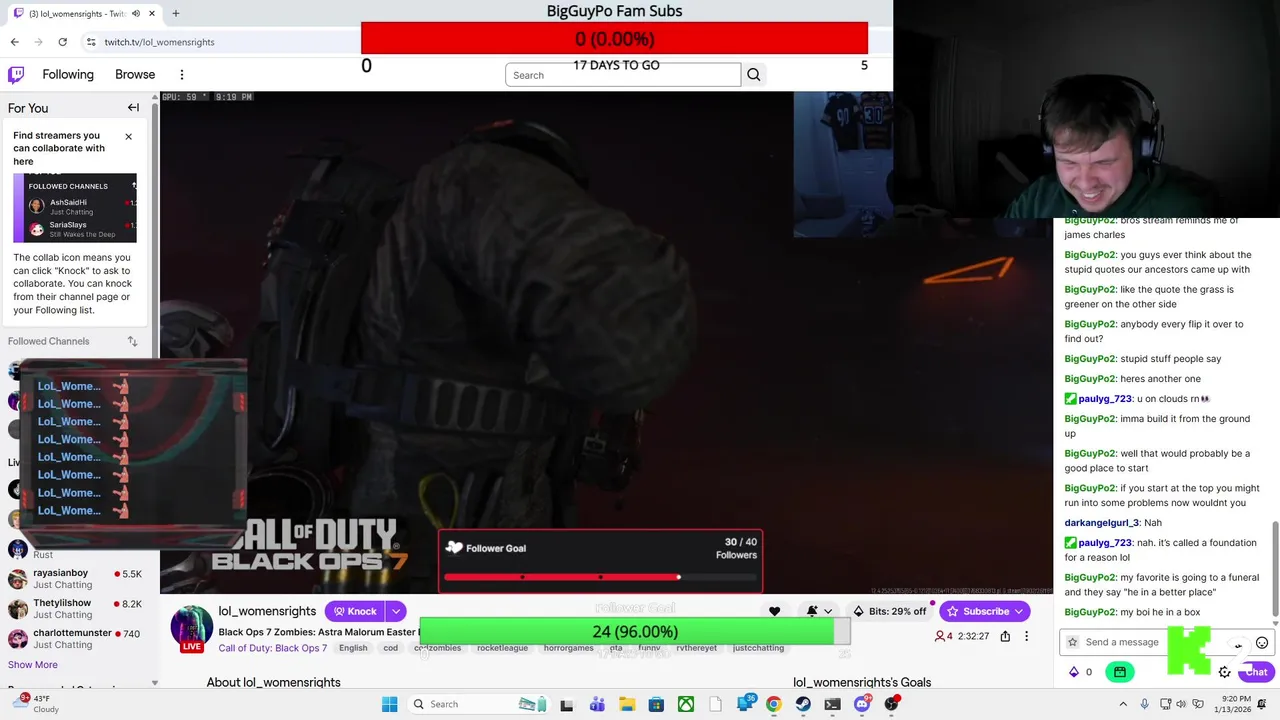Click the justcchatting tag
Image resolution: width=1280 pixels, height=720 pixels.
tap(758, 648)
